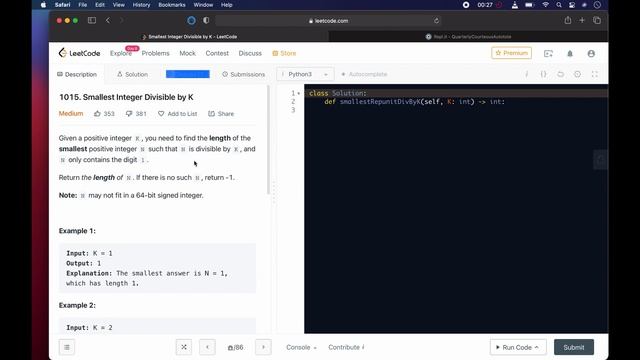Open the feedback tab on right edge

point(600,160)
